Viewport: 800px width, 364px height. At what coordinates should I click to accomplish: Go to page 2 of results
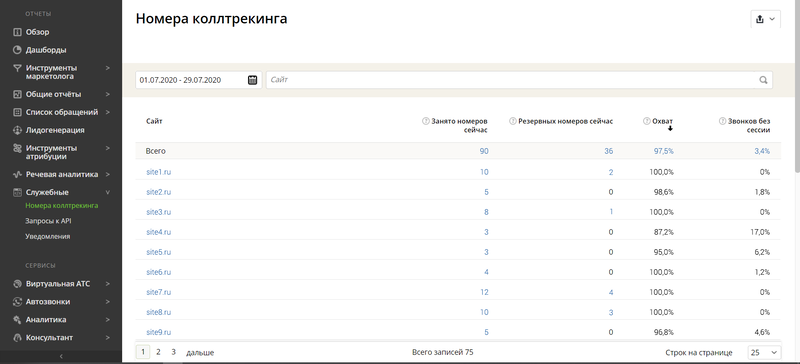pos(158,352)
